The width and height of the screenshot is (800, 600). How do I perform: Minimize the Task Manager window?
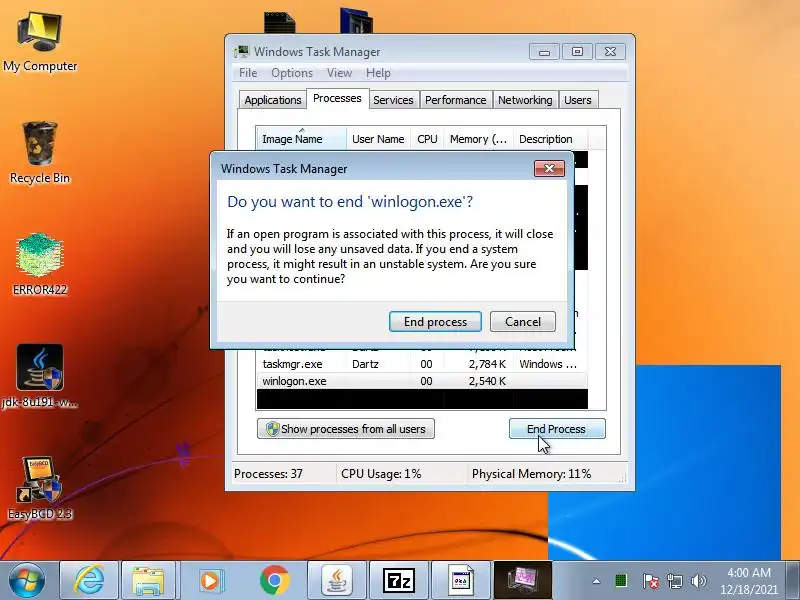tap(544, 52)
